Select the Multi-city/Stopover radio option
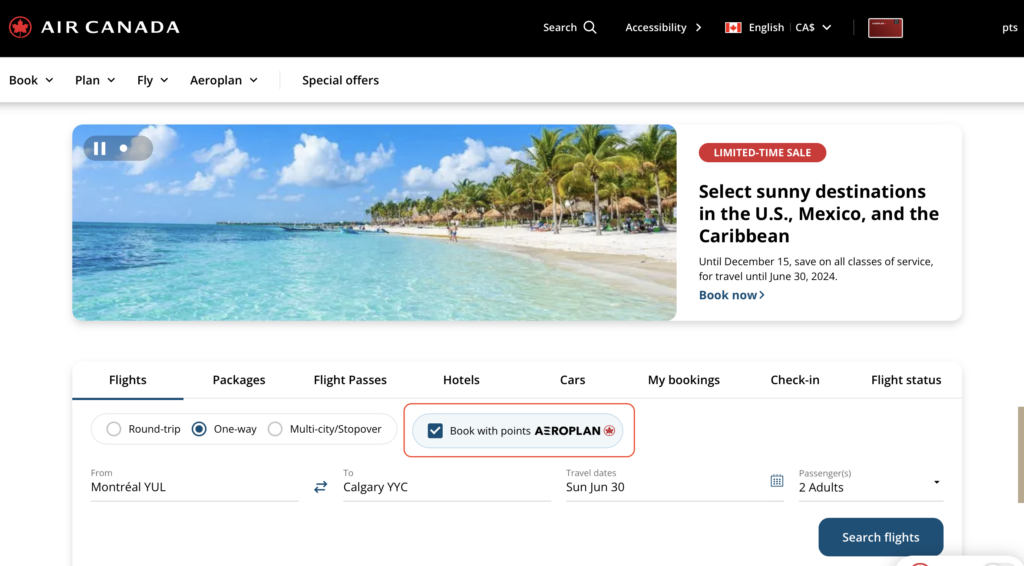 pyautogui.click(x=275, y=429)
